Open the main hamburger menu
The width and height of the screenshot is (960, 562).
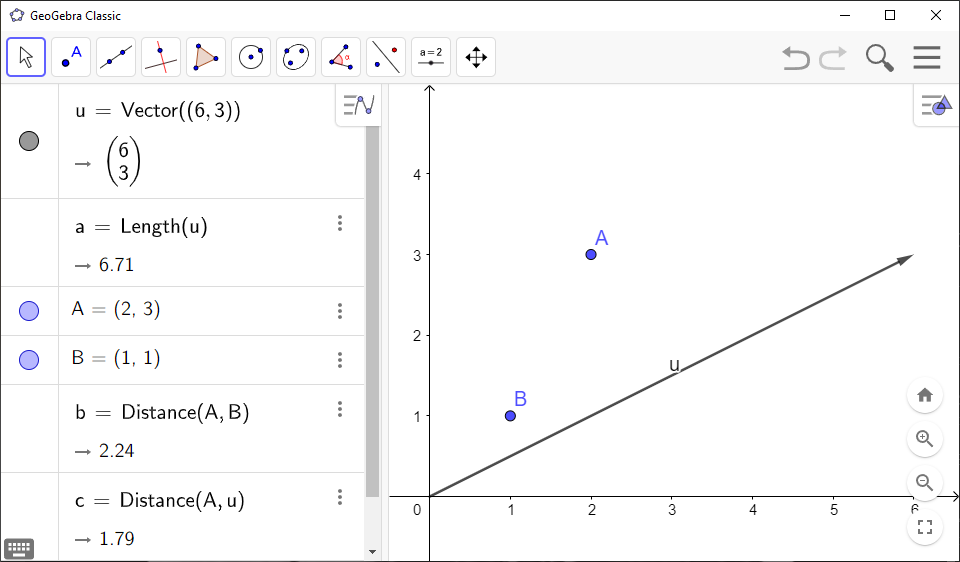pyautogui.click(x=927, y=58)
